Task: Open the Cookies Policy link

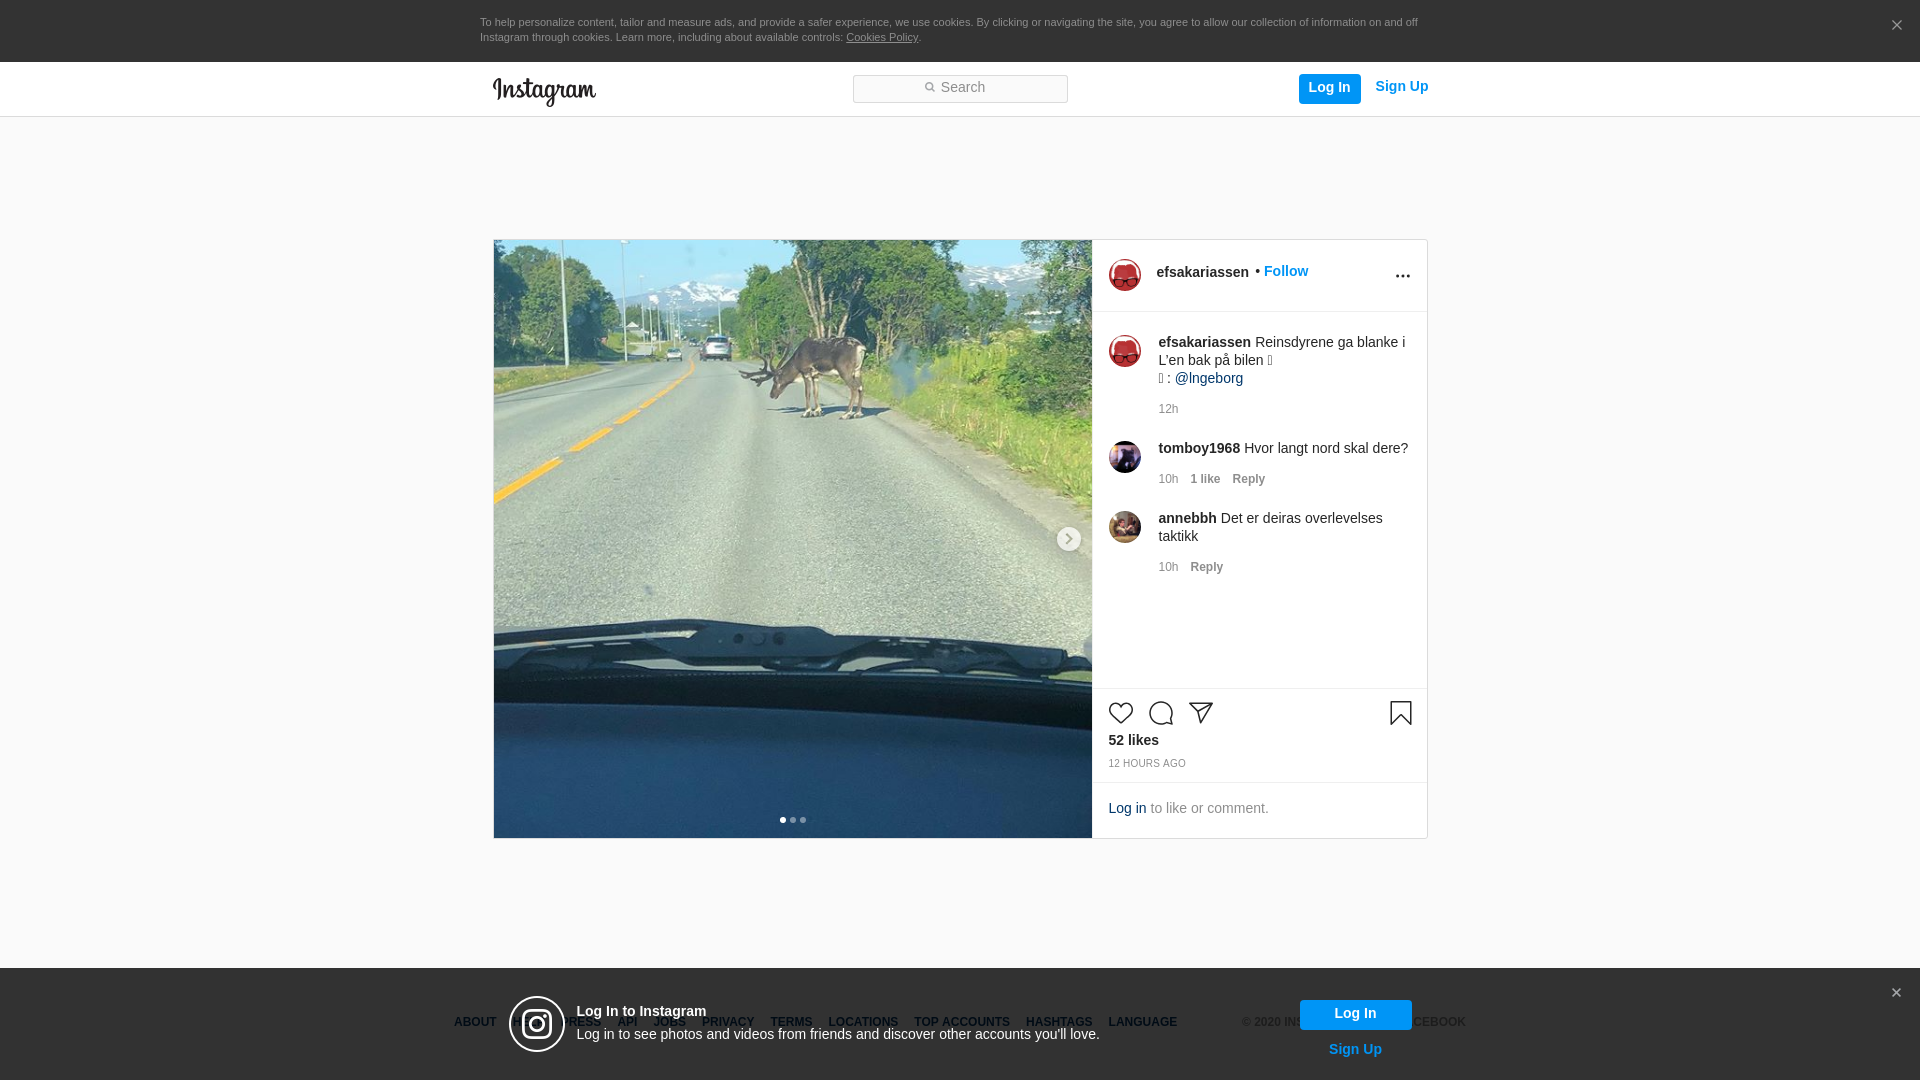Action: (x=882, y=38)
